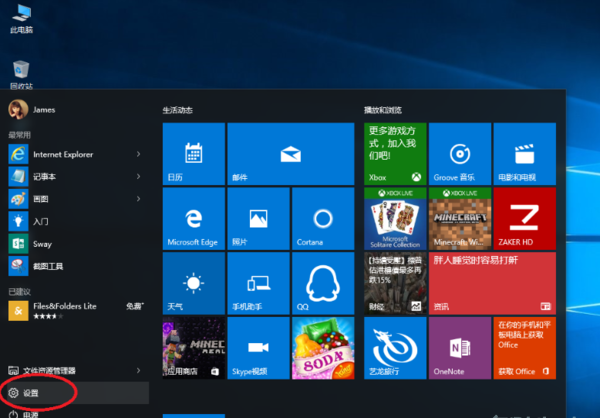This screenshot has width=600, height=418.
Task: Launch the QQ penguin tile
Action: (x=323, y=283)
